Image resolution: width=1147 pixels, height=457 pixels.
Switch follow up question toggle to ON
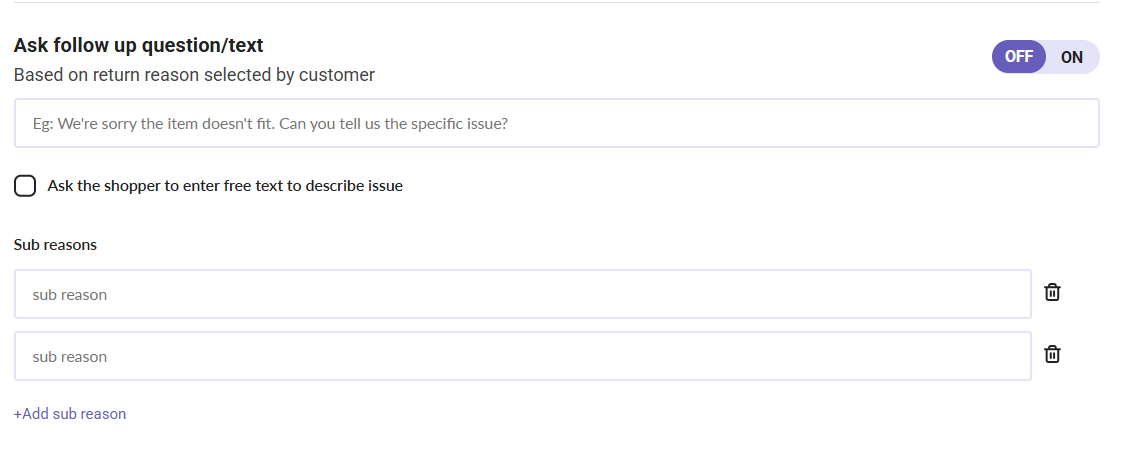coord(1072,57)
